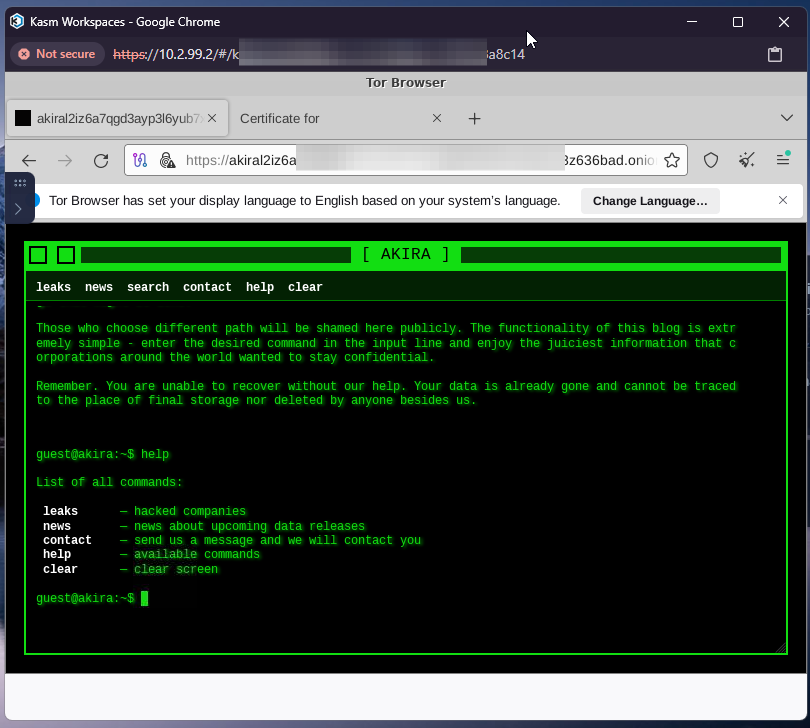Select clear in the AKIRA menu bar

(305, 287)
